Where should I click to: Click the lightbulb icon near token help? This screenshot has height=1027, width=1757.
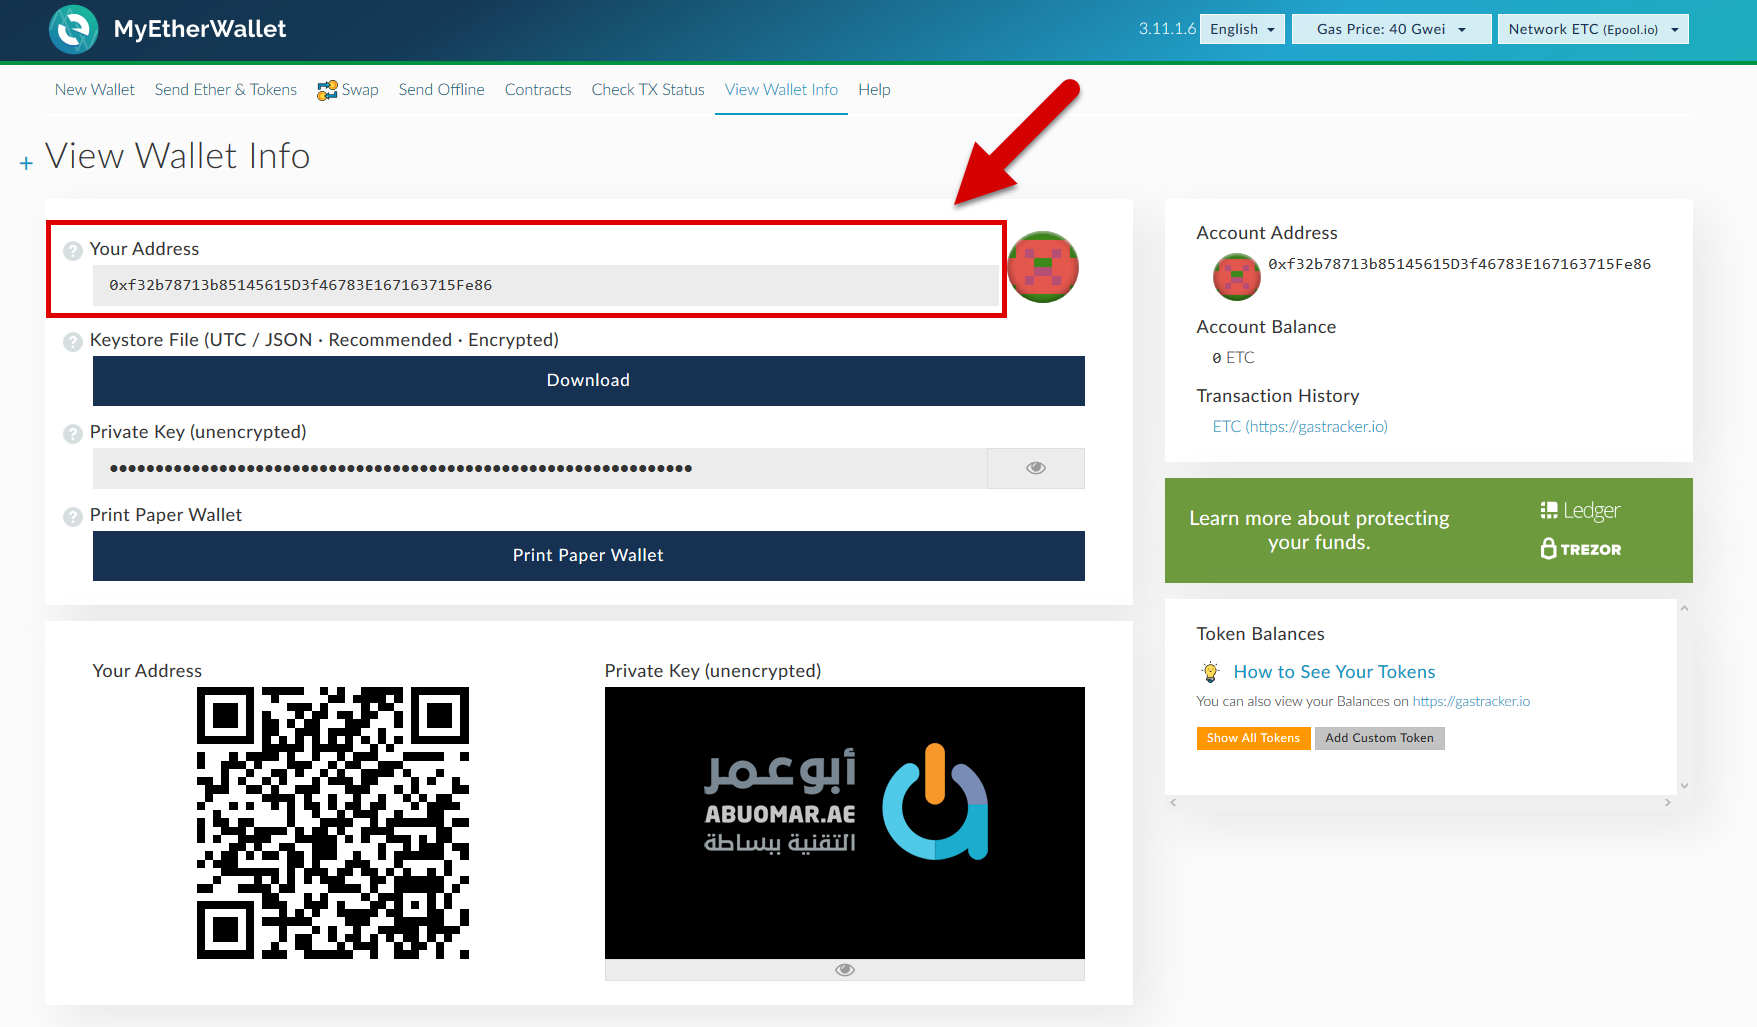pyautogui.click(x=1210, y=672)
